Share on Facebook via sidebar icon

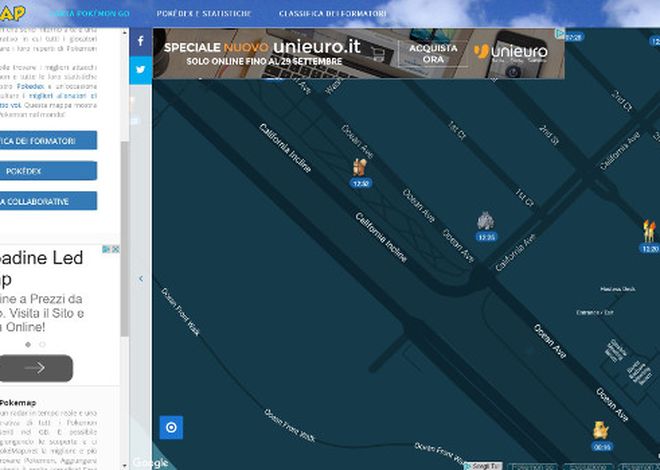pyautogui.click(x=141, y=42)
